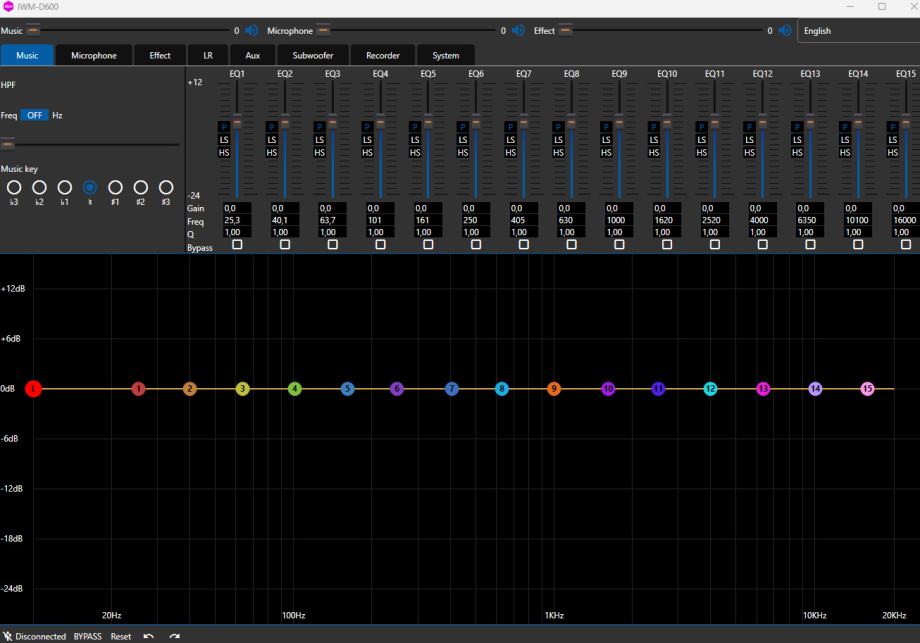The image size is (920, 643).
Task: Tick the Bypass checkbox under EQ8
Action: tap(571, 244)
